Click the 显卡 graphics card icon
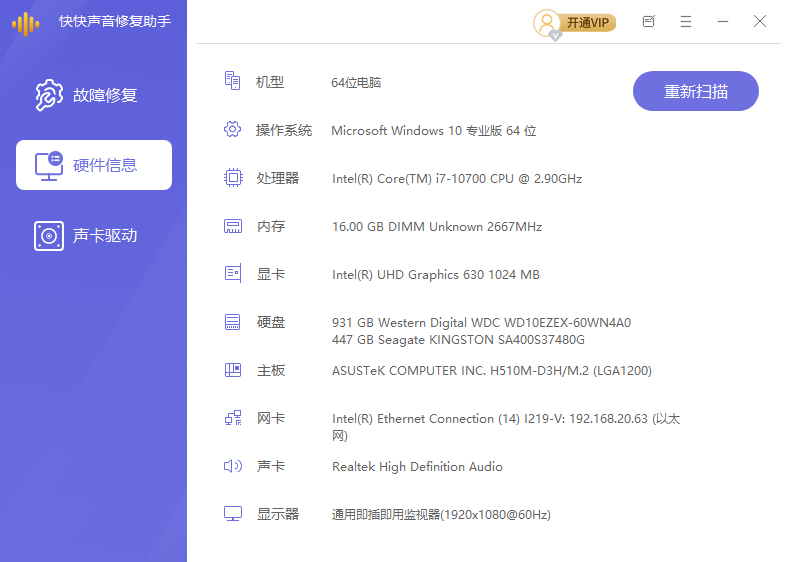 233,273
